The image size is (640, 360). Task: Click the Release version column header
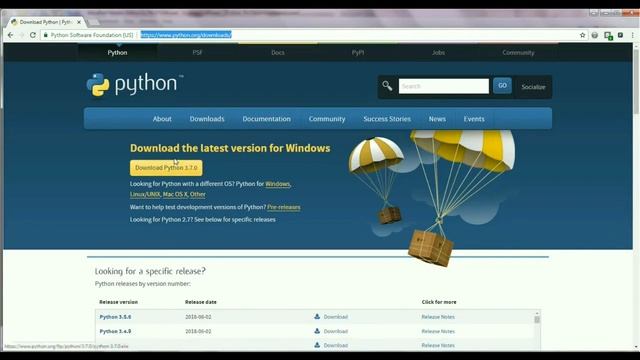[118, 302]
